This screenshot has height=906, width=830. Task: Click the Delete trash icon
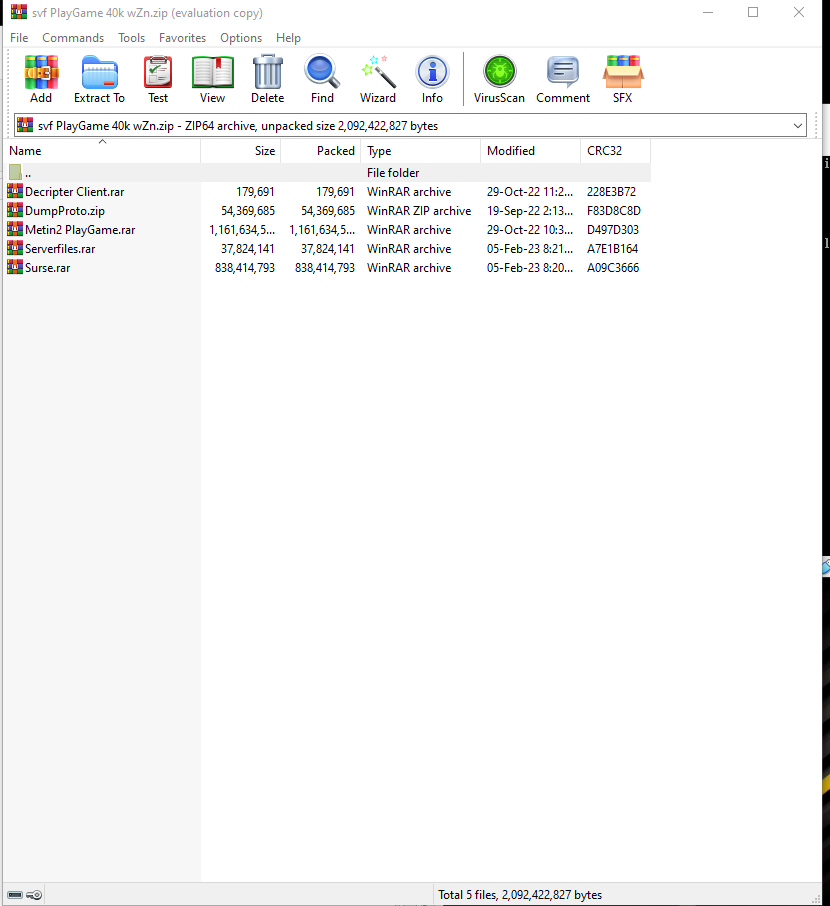tap(268, 72)
